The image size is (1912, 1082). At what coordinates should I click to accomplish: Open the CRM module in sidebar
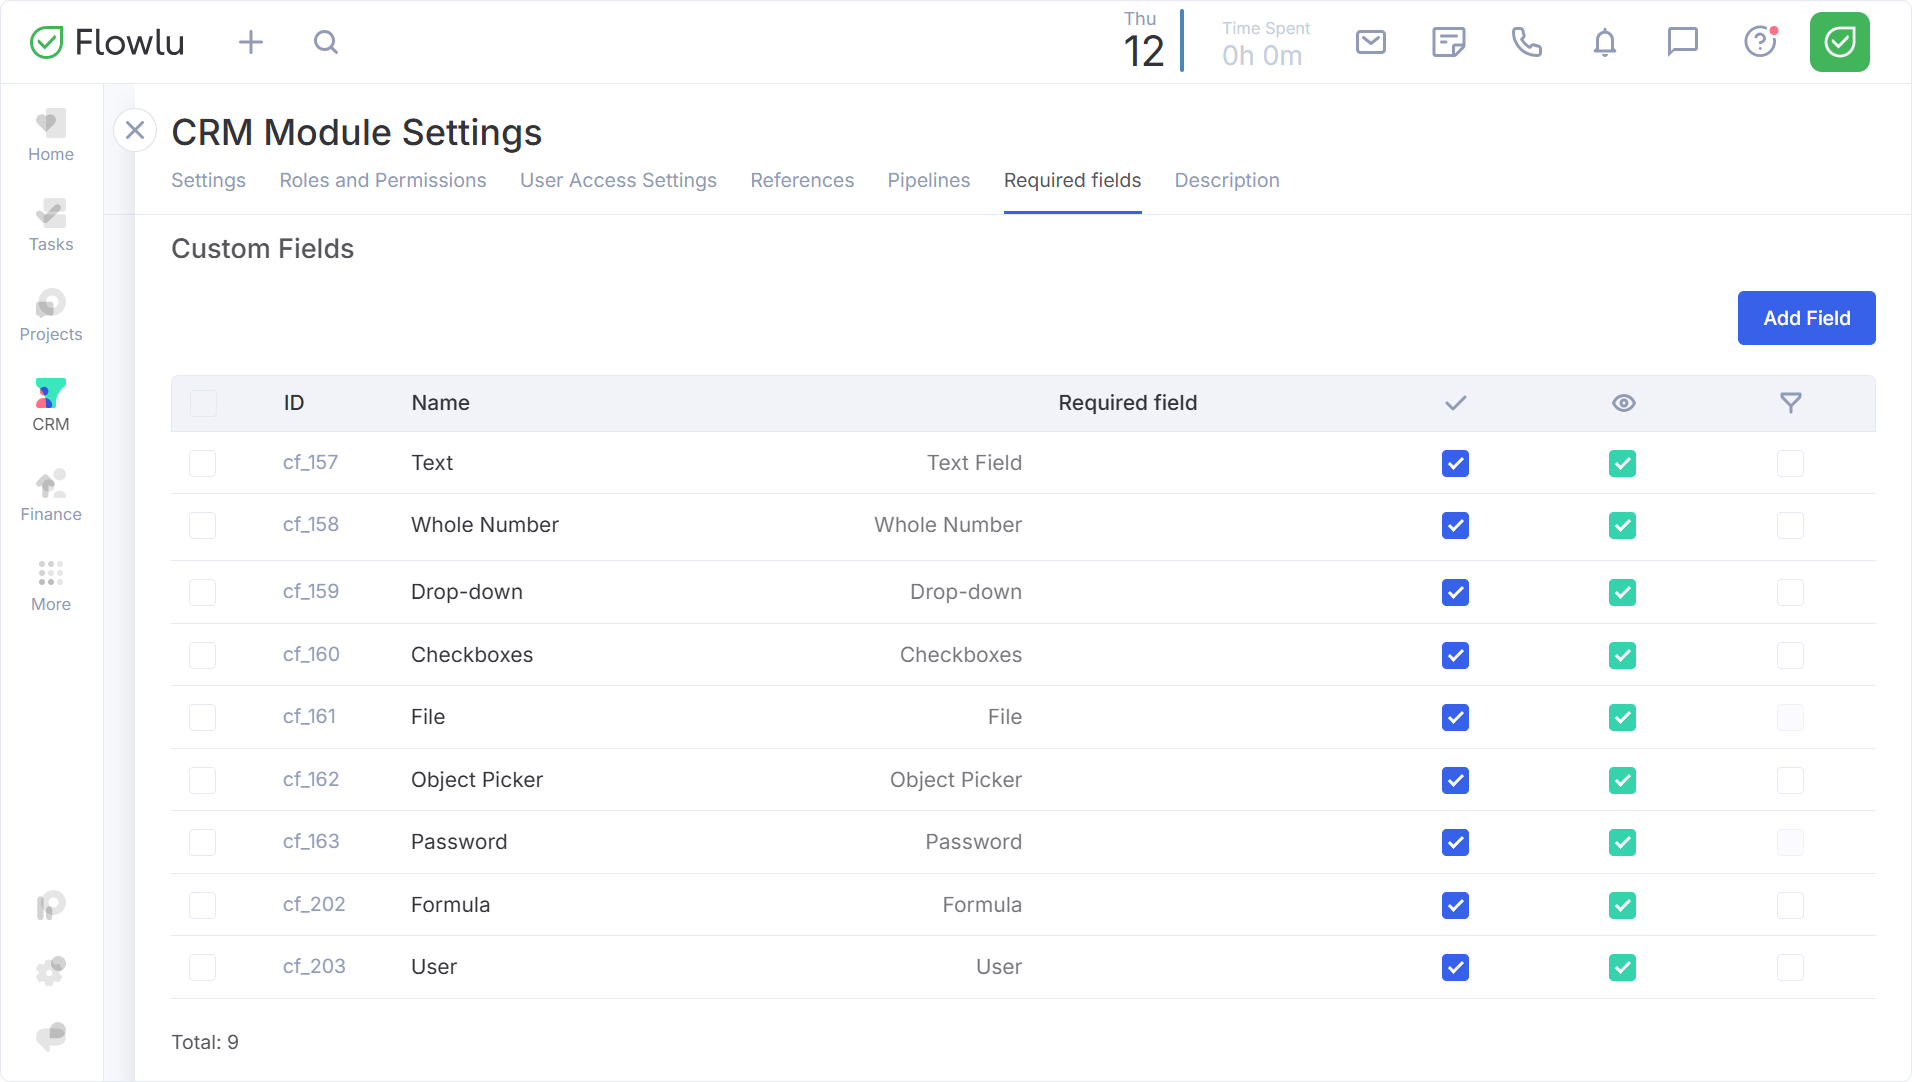click(x=51, y=405)
